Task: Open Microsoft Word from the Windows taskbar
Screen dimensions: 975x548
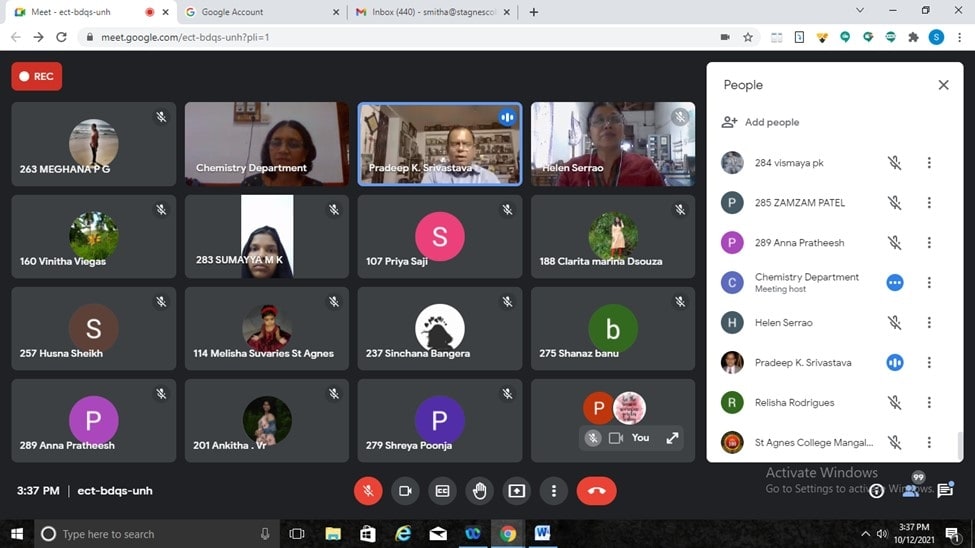Action: (x=542, y=534)
